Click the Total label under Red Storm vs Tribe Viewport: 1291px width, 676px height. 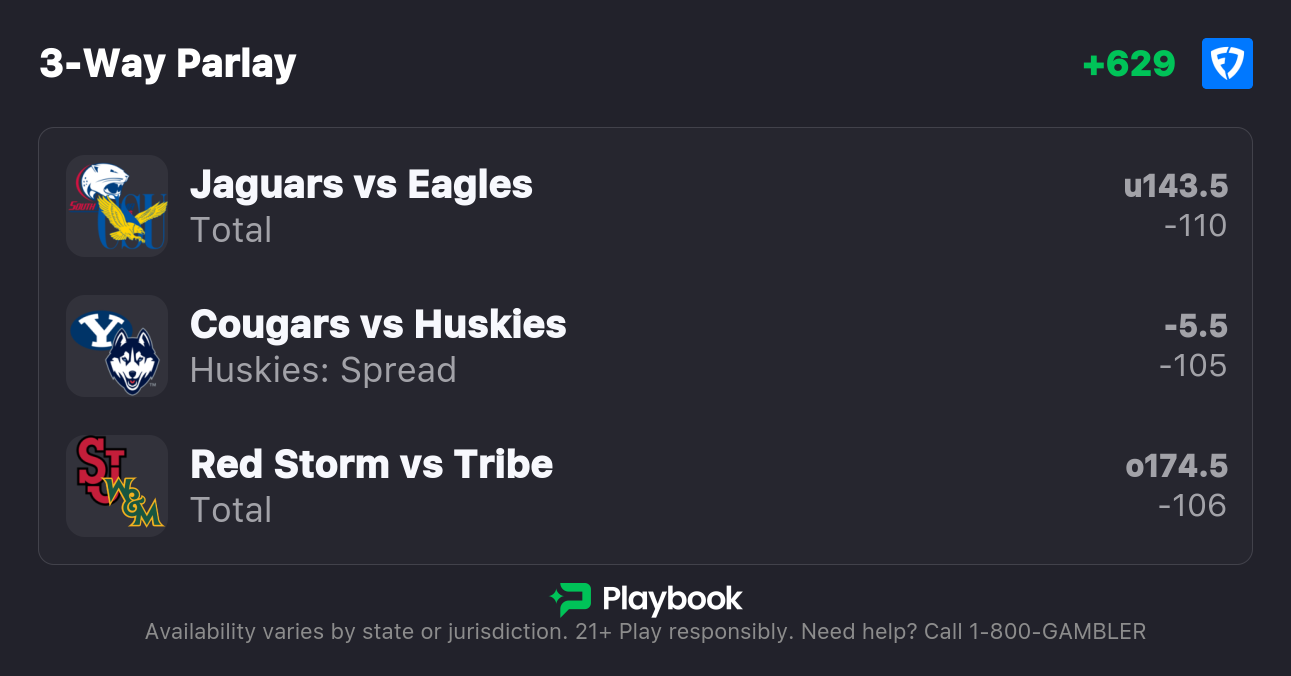pyautogui.click(x=231, y=510)
